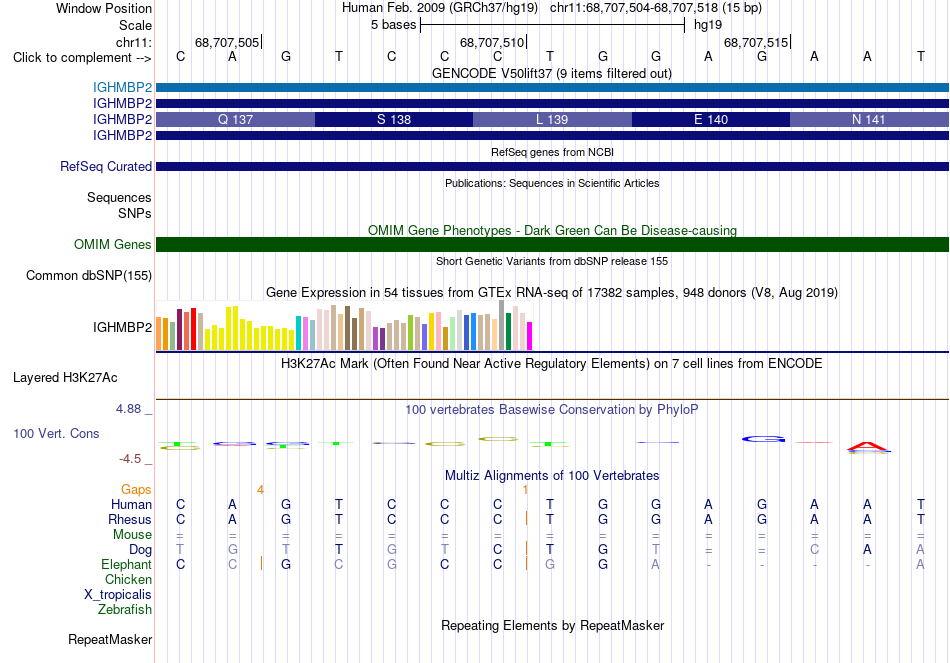The image size is (950, 663).
Task: Open 'Publications: Sequences in Scientific Articles' title
Action: tap(552, 183)
